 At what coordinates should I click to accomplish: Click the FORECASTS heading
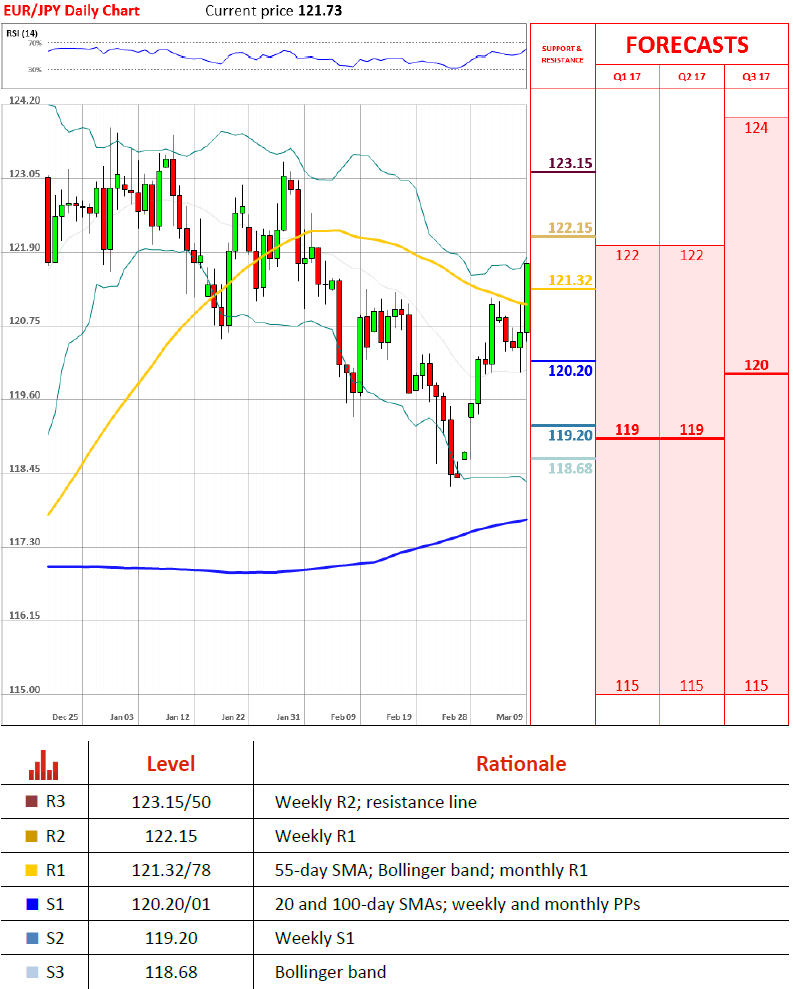(687, 45)
